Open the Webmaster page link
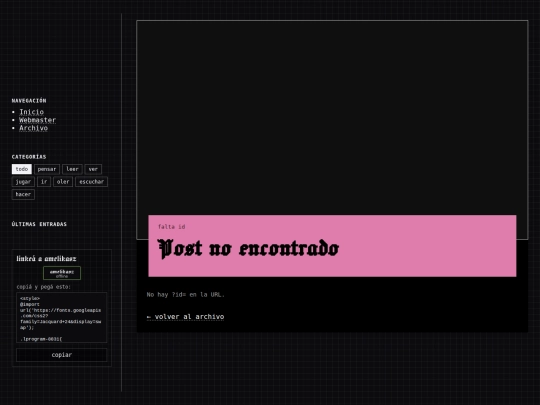The image size is (540, 405). [38, 120]
